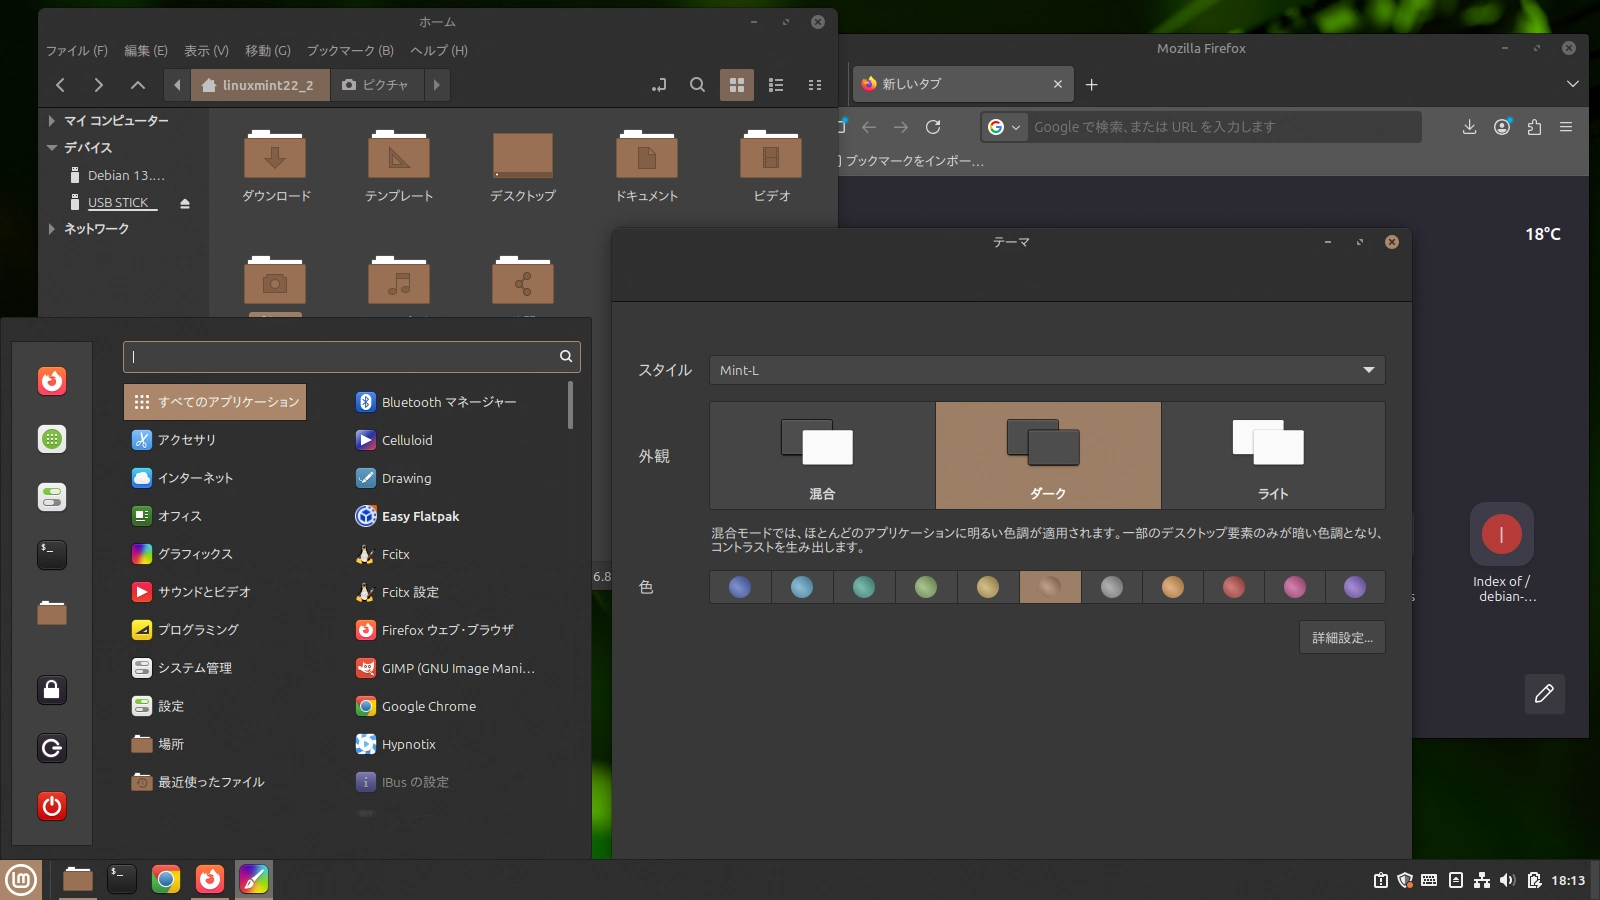The height and width of the screenshot is (900, 1600).
Task: Open the search engine dropdown in URL bar
Action: point(1004,127)
